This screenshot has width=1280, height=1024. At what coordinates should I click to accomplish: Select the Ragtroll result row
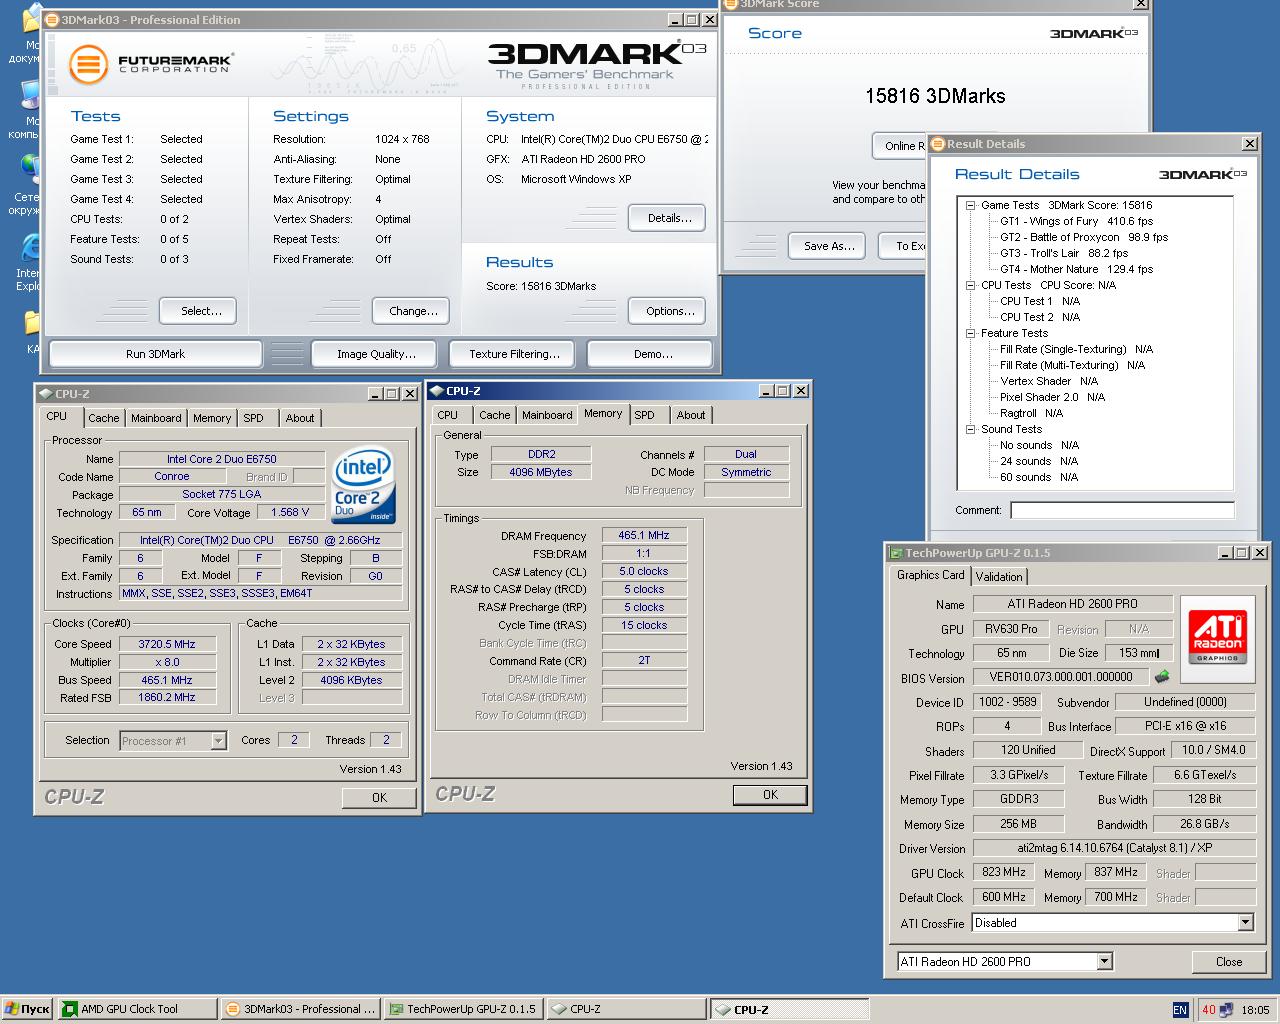click(1031, 413)
